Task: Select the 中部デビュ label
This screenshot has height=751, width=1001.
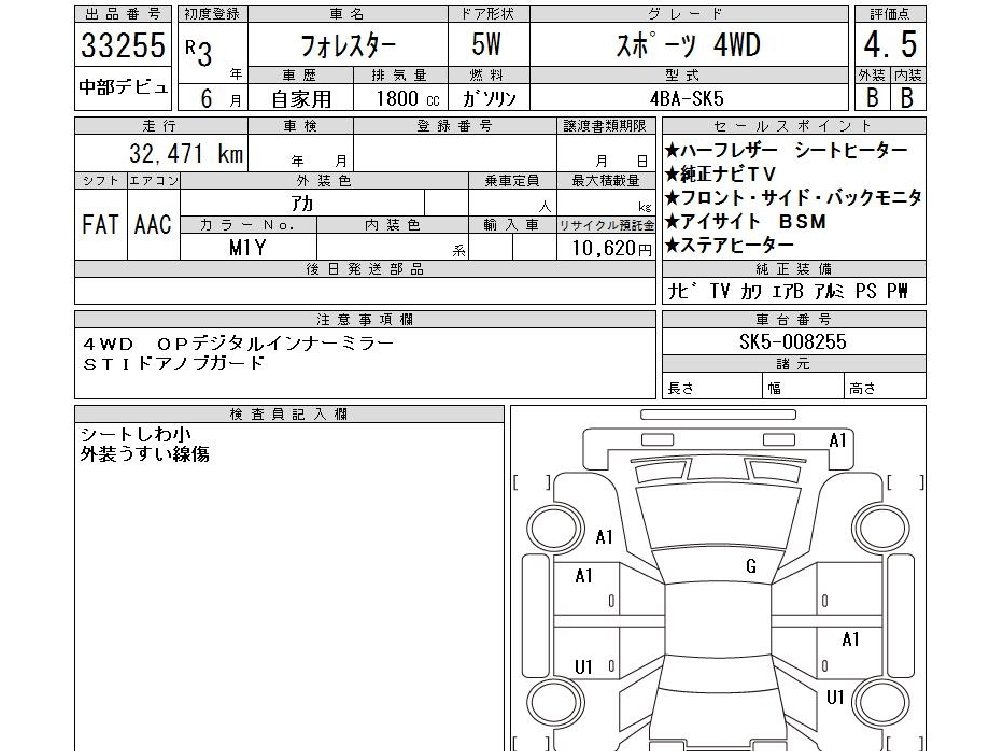Action: pos(123,87)
